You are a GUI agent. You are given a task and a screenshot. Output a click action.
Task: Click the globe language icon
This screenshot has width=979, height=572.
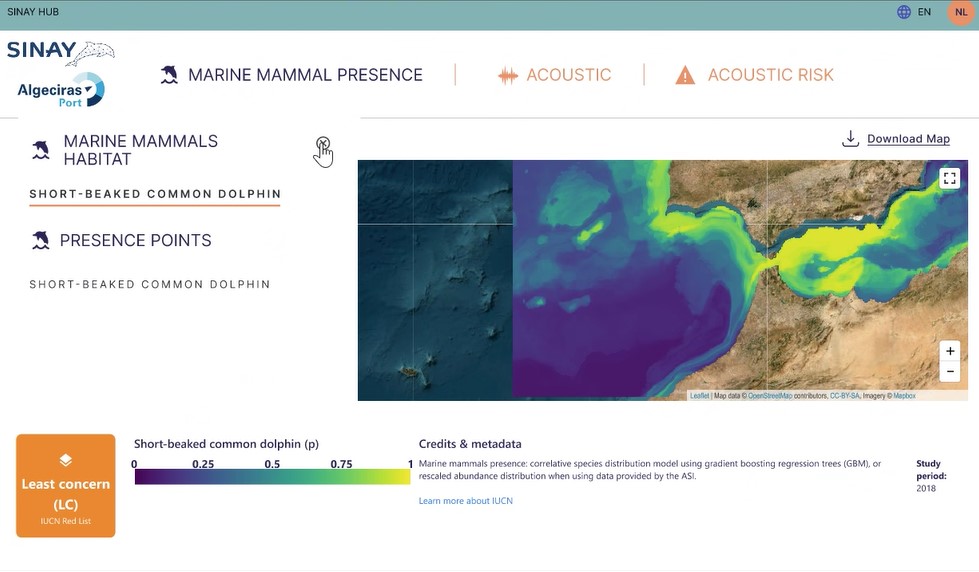tap(904, 12)
